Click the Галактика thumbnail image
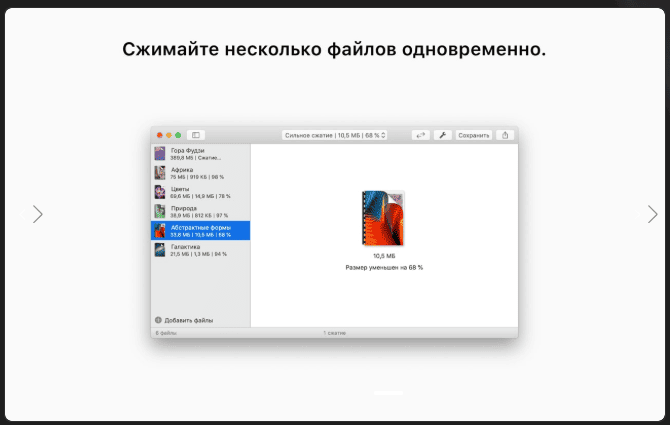The height and width of the screenshot is (425, 670). [160, 249]
